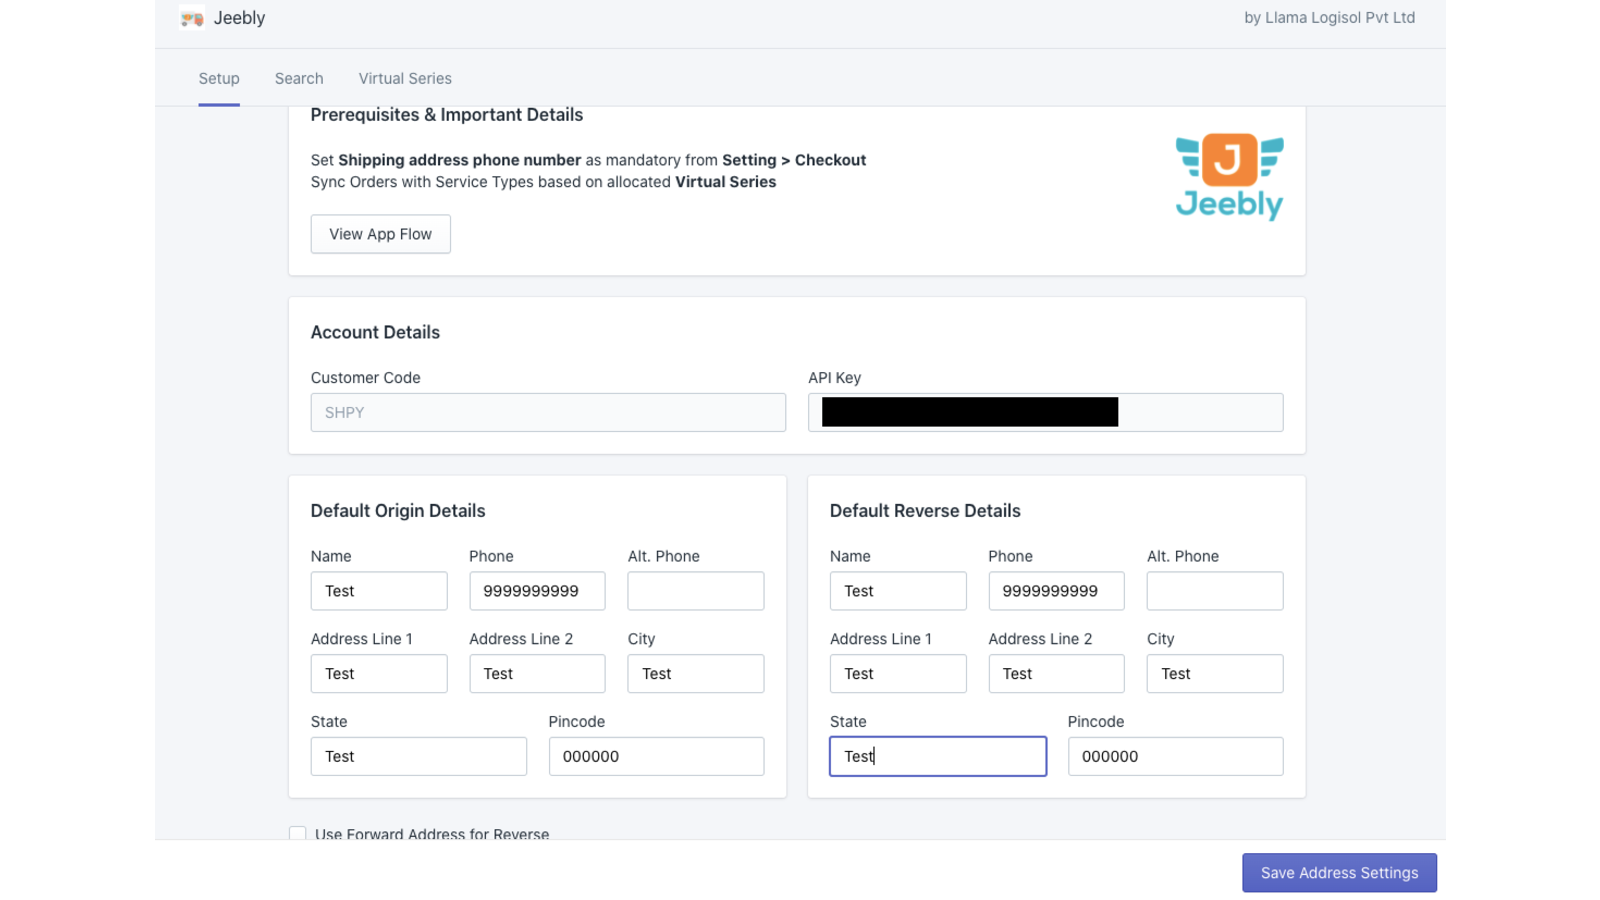Click the by Llama Logisol Pvt Ltd text
1600x900 pixels.
click(x=1330, y=17)
